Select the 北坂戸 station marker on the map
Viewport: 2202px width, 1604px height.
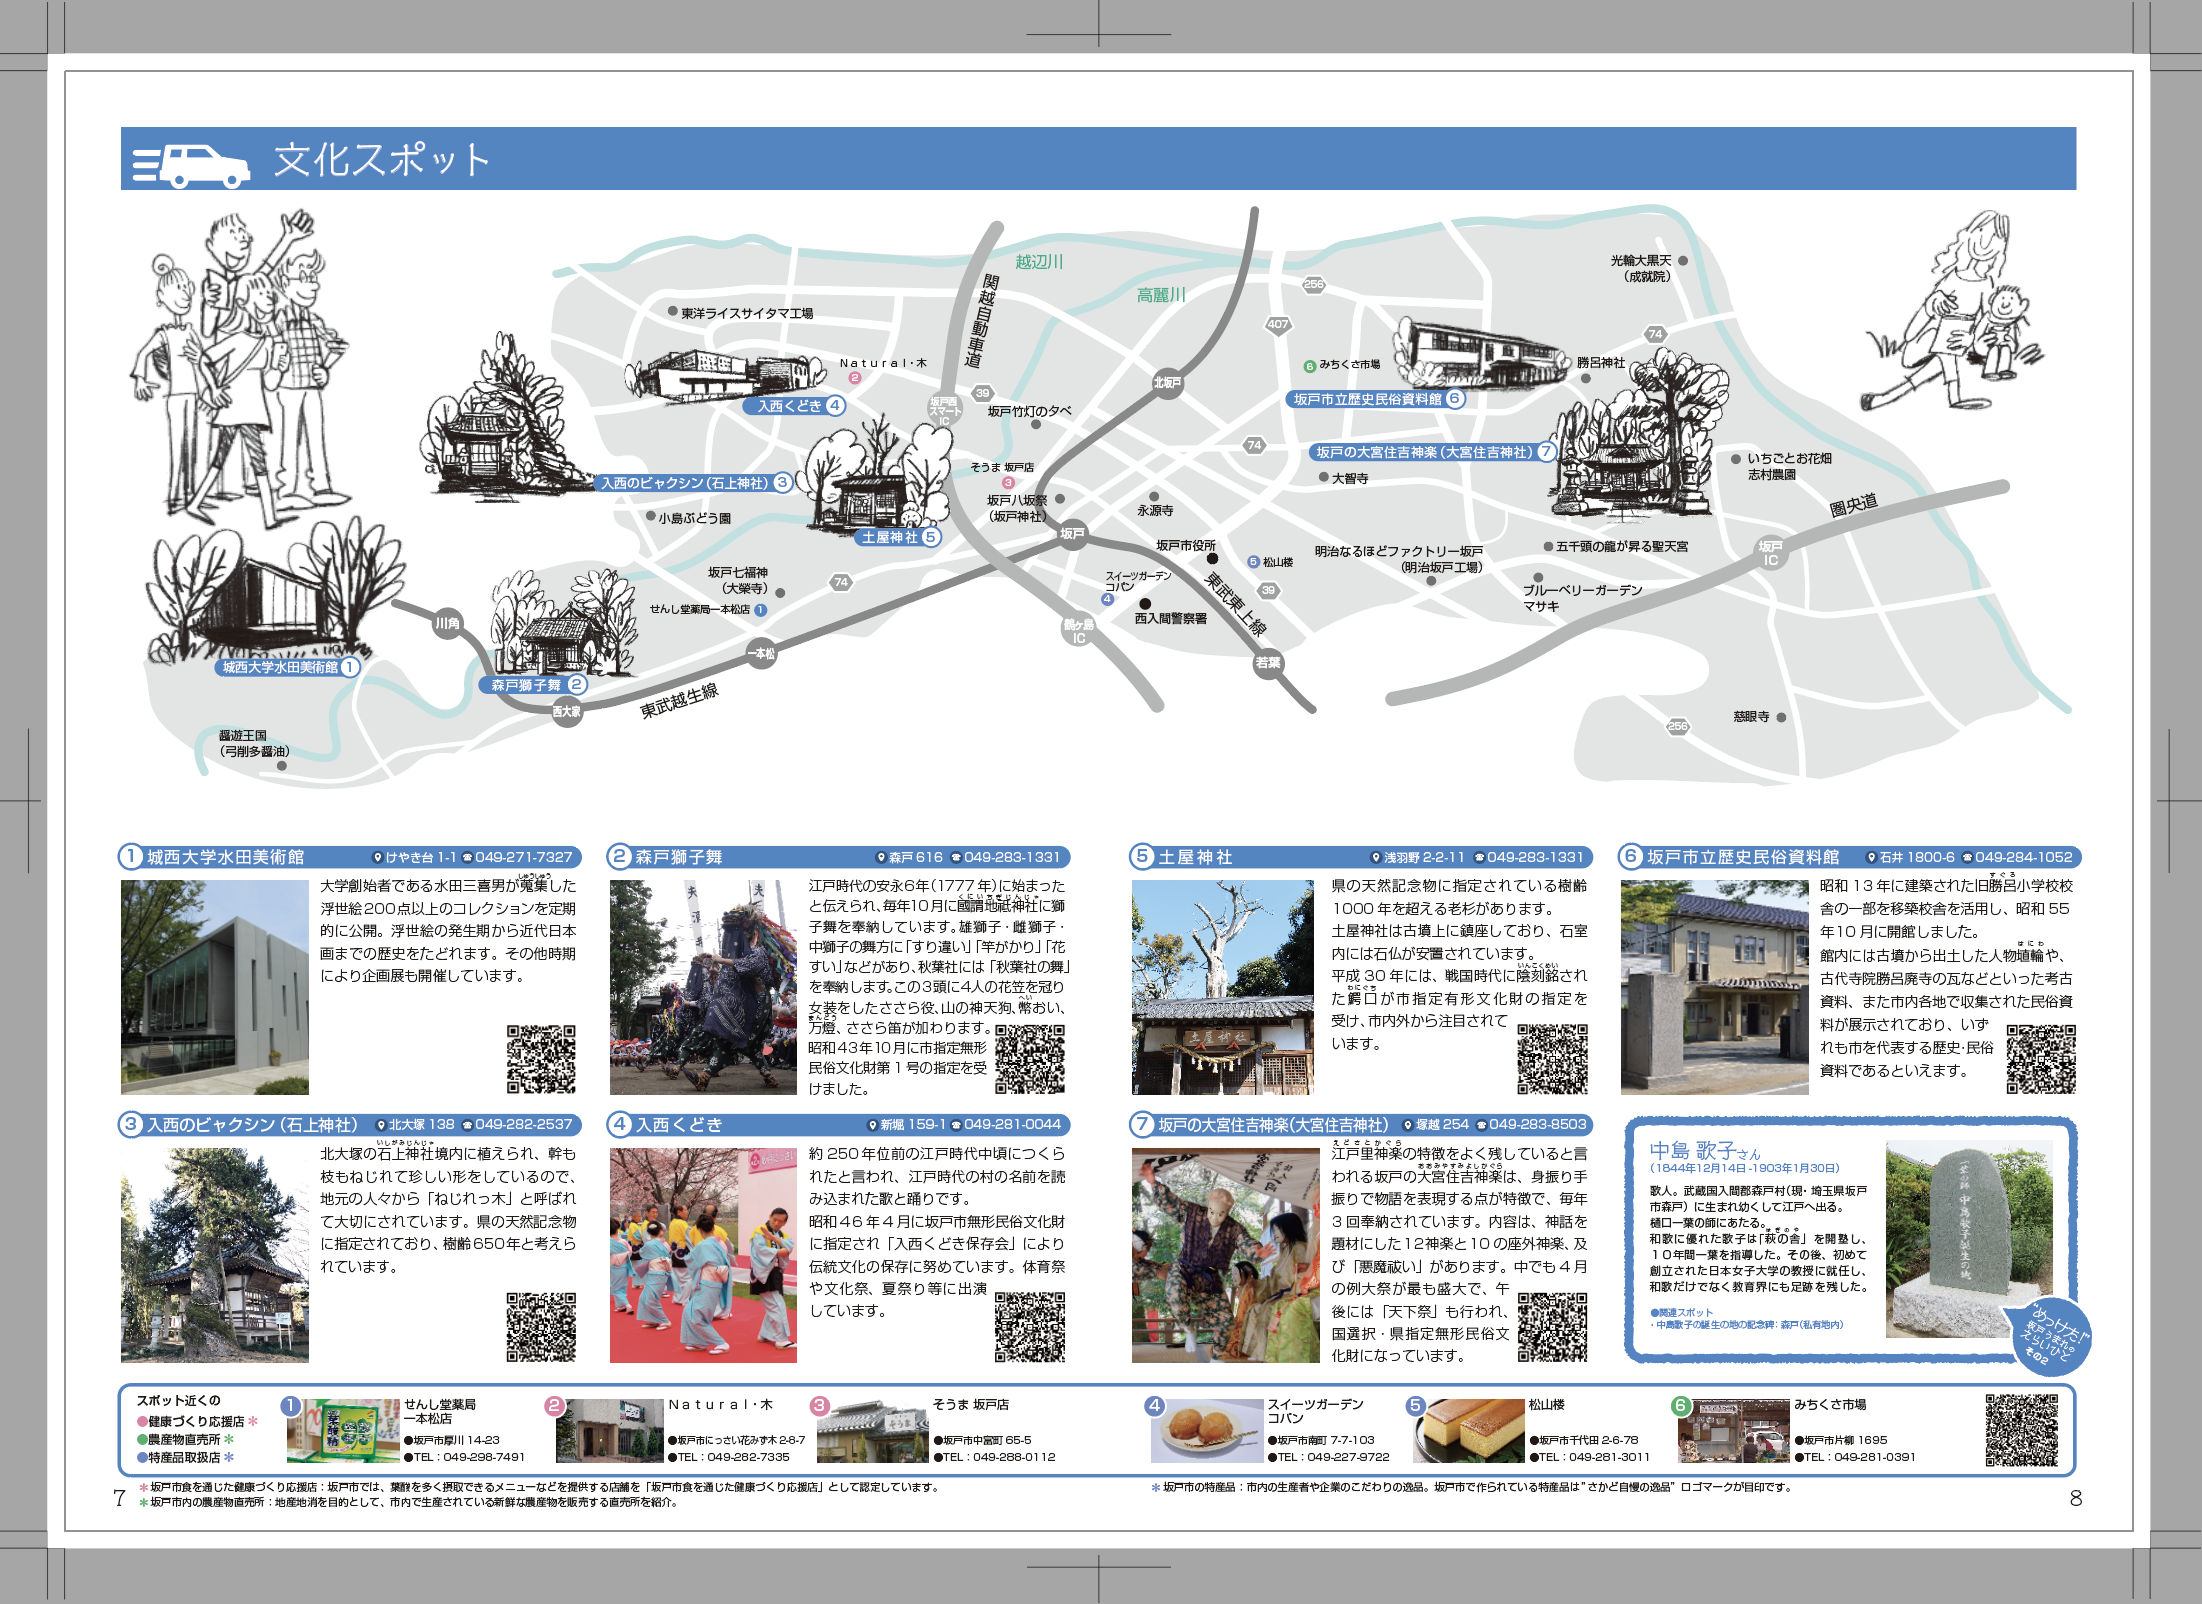click(x=1168, y=382)
